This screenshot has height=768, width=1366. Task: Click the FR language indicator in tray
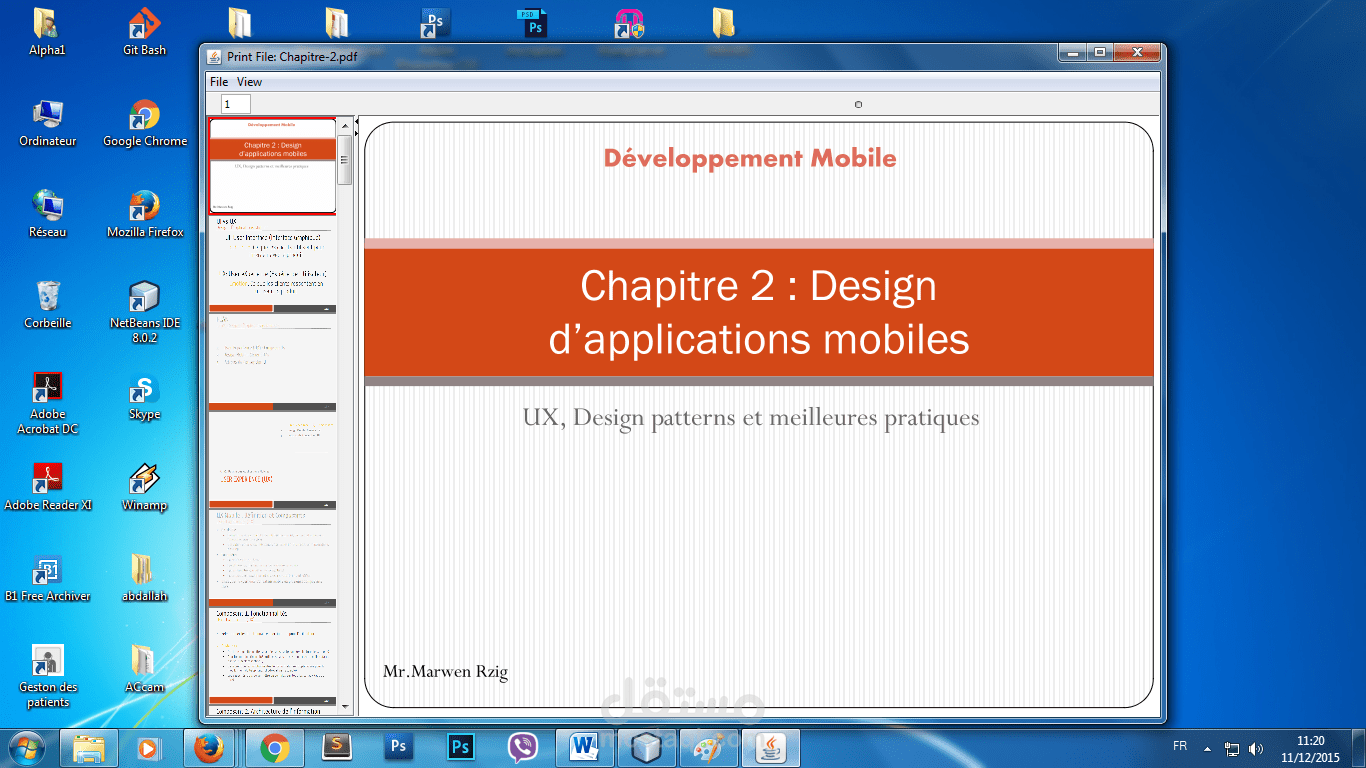(x=1180, y=747)
